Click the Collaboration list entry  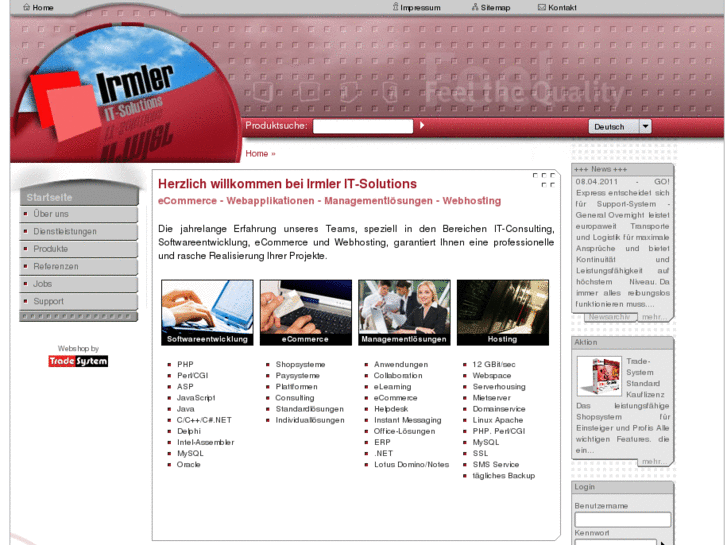point(398,376)
